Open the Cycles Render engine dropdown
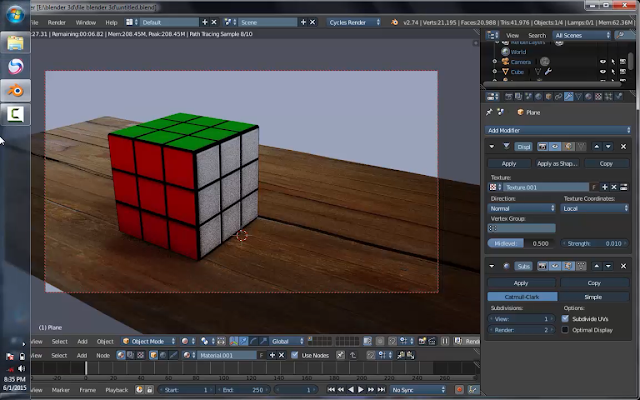 (354, 22)
